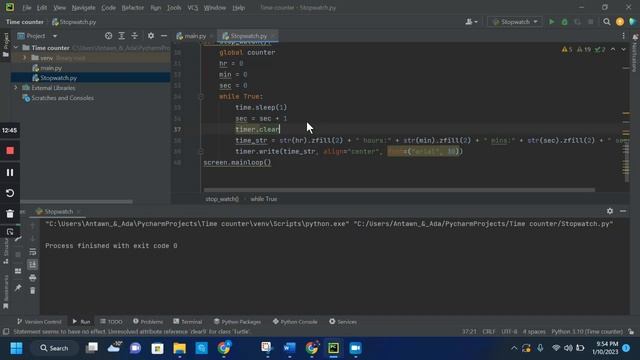Run the Stopwatch configuration with the green play icon

551,22
